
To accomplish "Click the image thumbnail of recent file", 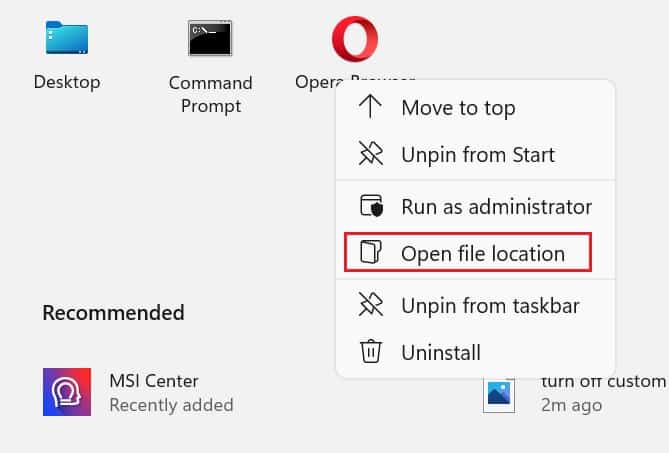I will [499, 394].
